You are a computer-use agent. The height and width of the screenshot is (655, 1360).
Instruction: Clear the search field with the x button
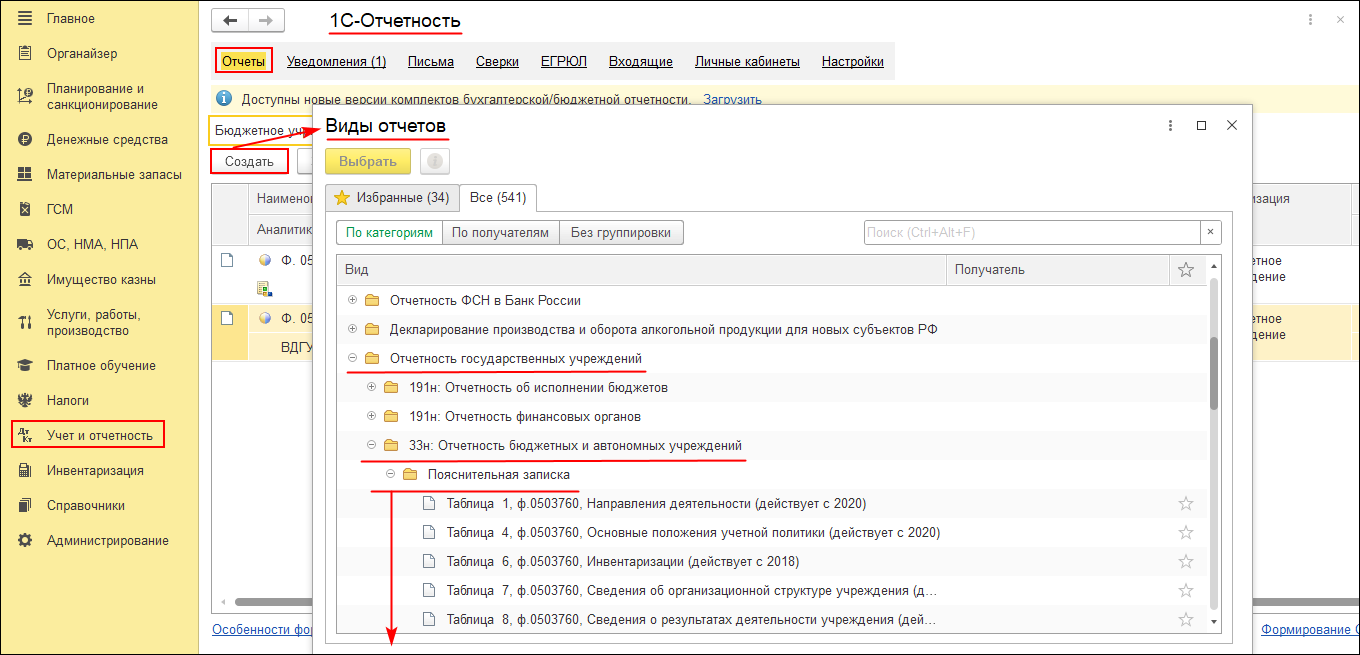[x=1210, y=232]
